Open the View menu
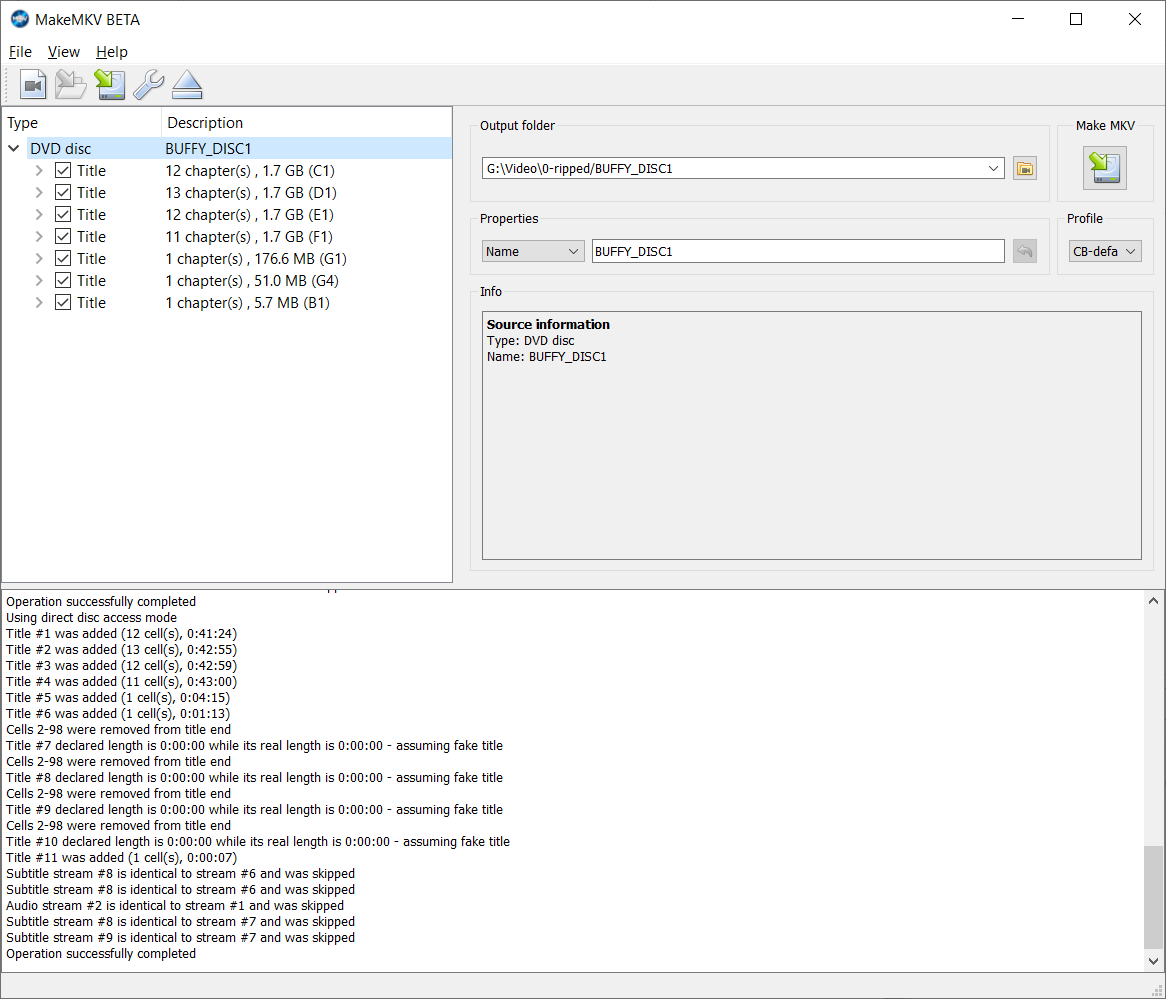This screenshot has width=1166, height=999. coord(64,52)
